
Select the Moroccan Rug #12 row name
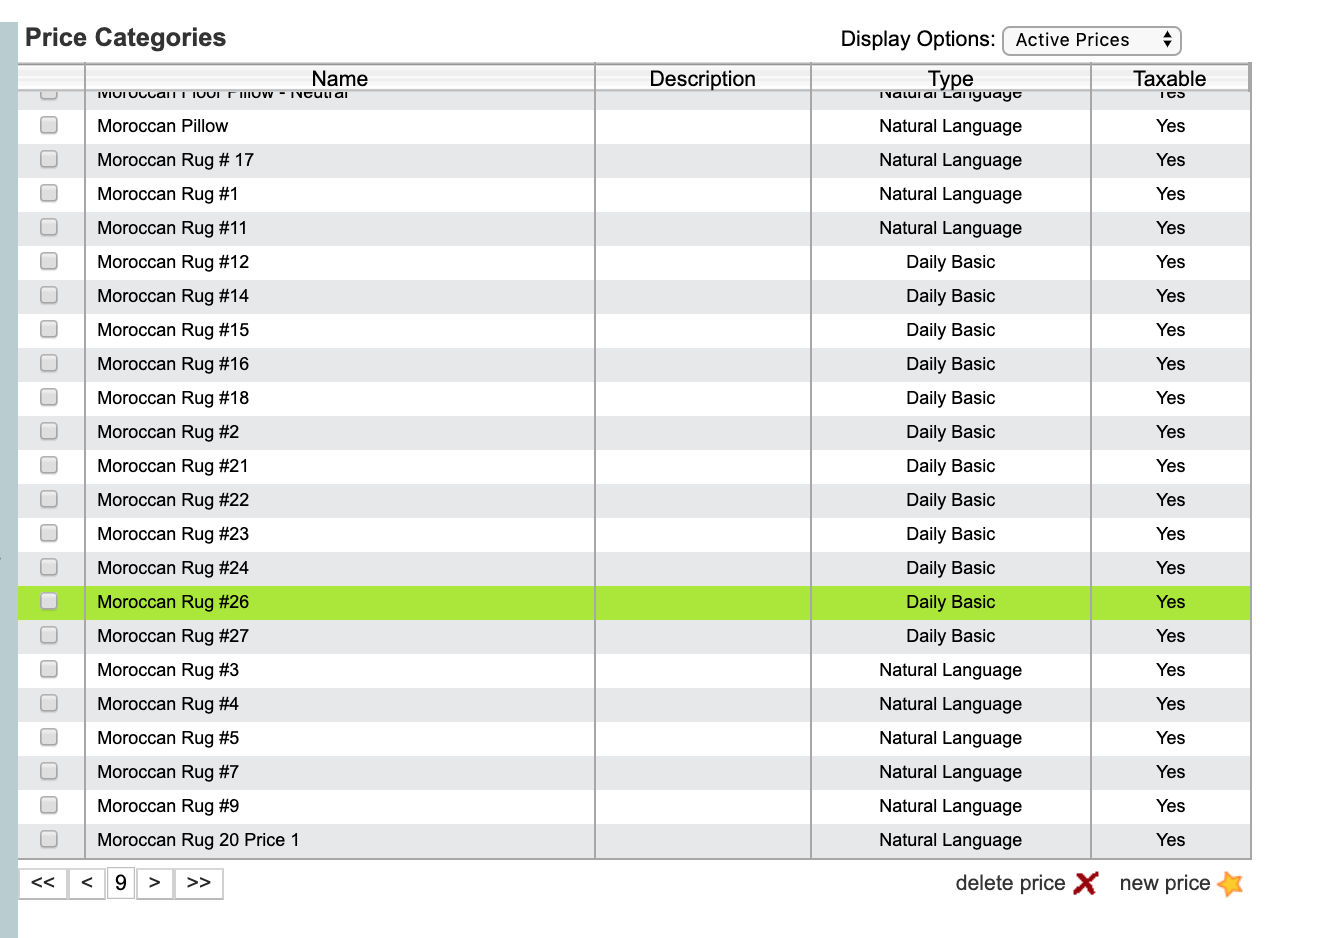coord(173,262)
